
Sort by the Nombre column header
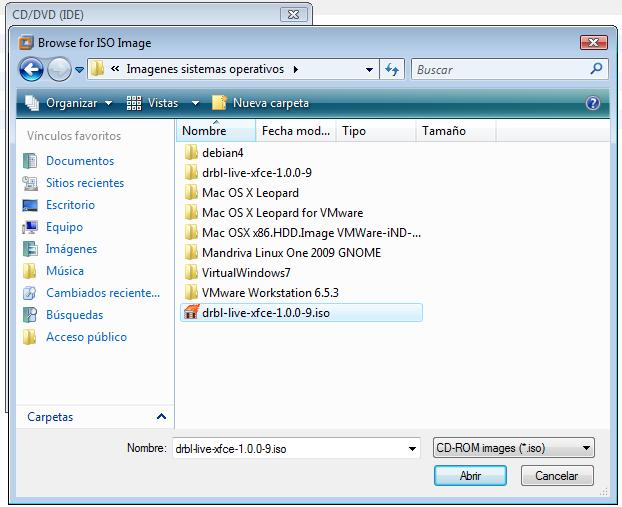pos(204,131)
